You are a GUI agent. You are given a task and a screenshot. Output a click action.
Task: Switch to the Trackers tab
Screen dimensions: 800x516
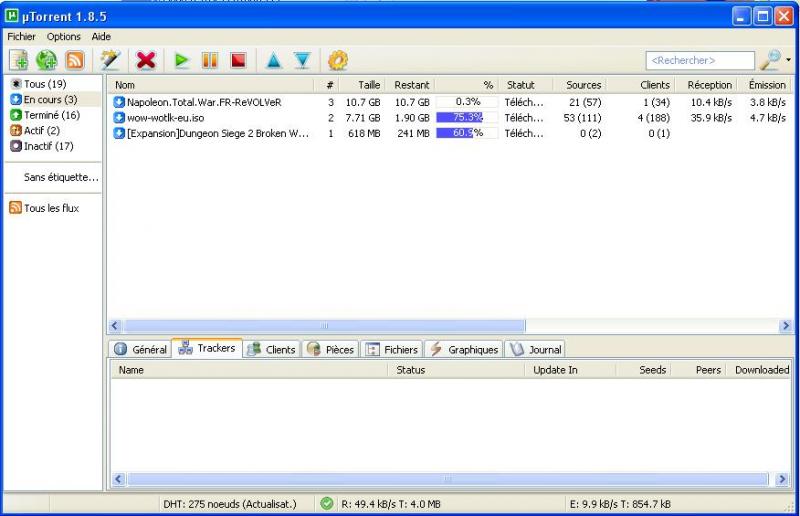(x=207, y=348)
